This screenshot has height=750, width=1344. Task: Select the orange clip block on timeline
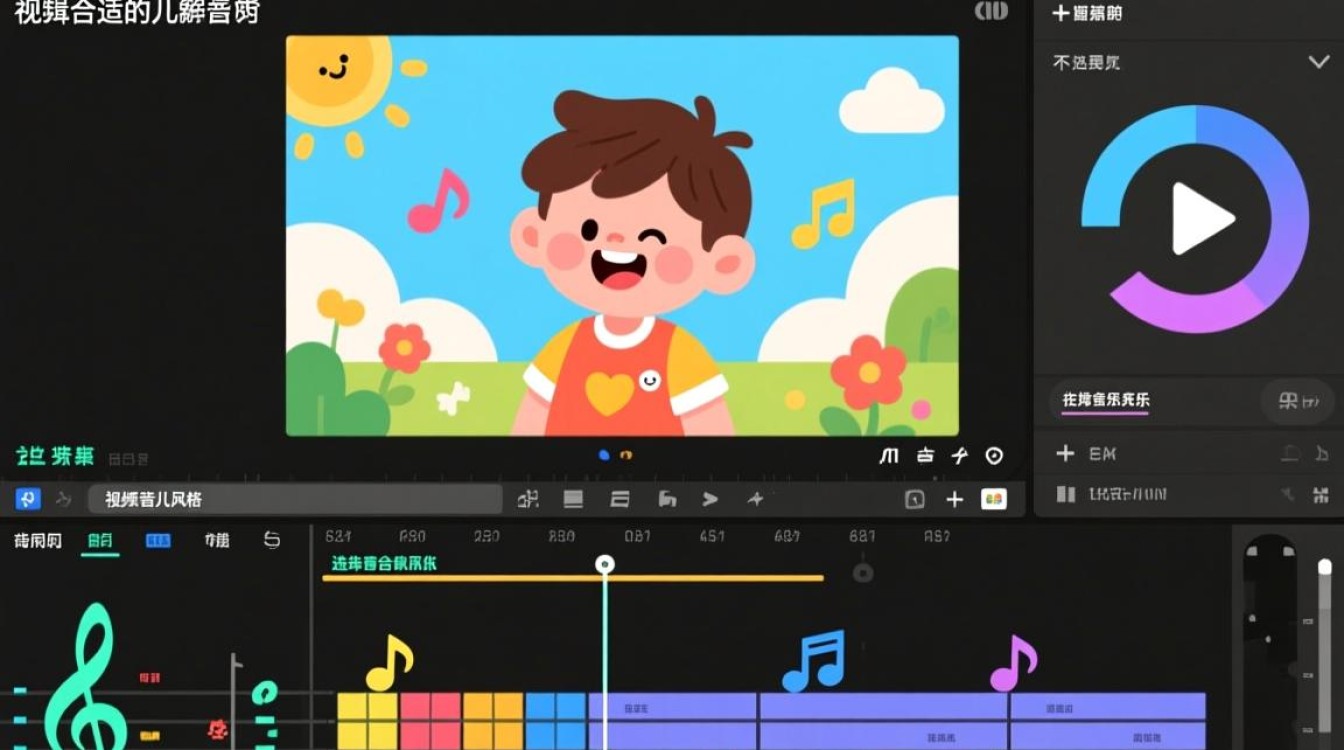[494, 721]
